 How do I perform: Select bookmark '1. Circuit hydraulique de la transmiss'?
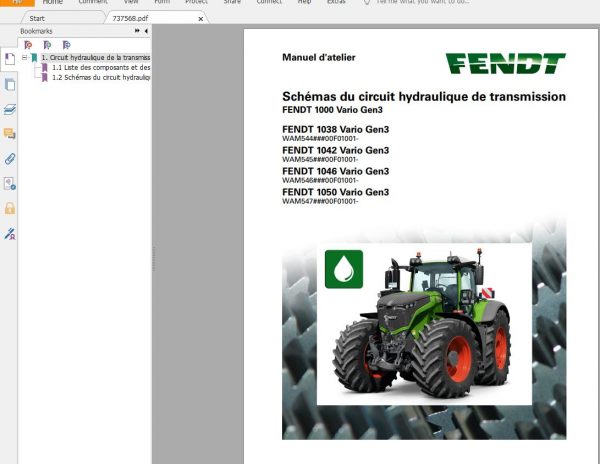click(96, 58)
